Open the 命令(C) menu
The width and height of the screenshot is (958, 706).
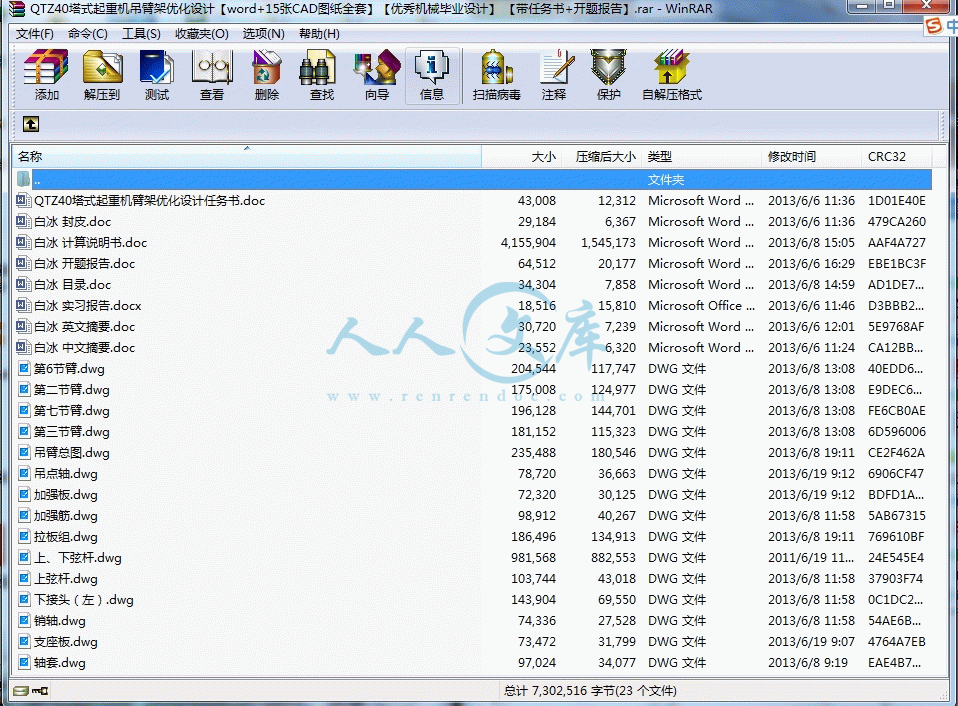coord(87,34)
